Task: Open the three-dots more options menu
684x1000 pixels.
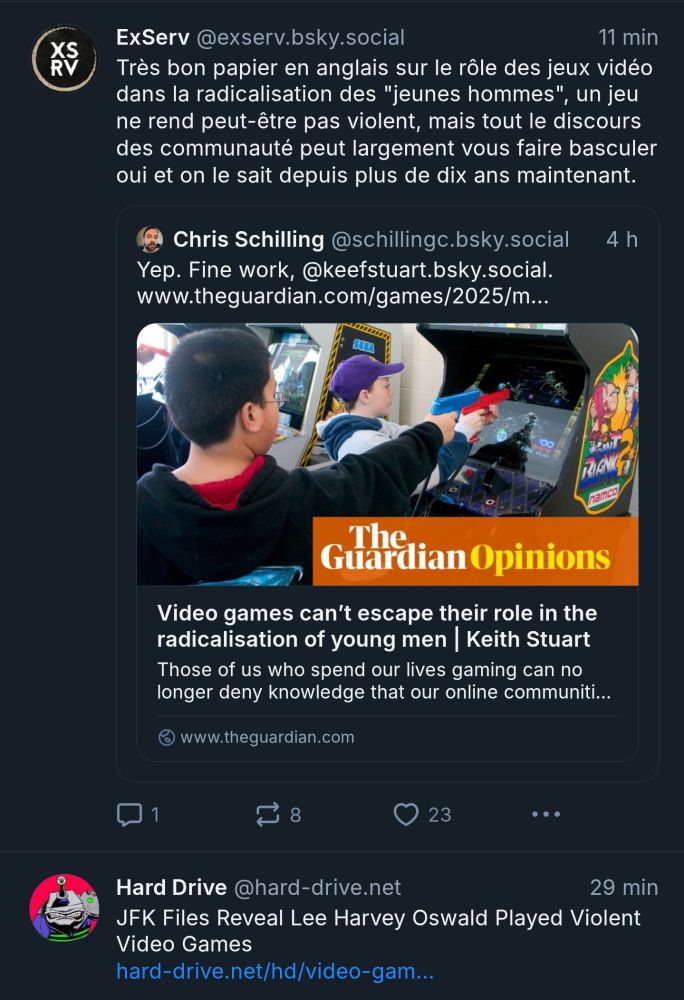Action: click(546, 814)
